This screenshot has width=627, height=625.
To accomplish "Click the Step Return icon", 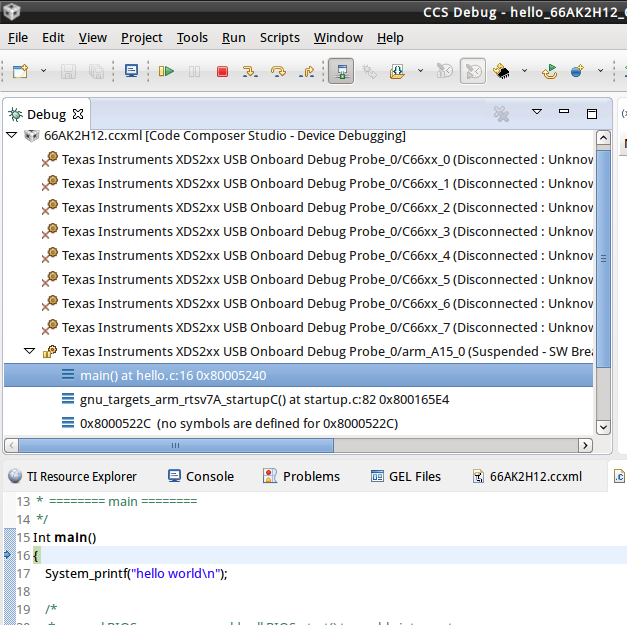I will pyautogui.click(x=306, y=72).
